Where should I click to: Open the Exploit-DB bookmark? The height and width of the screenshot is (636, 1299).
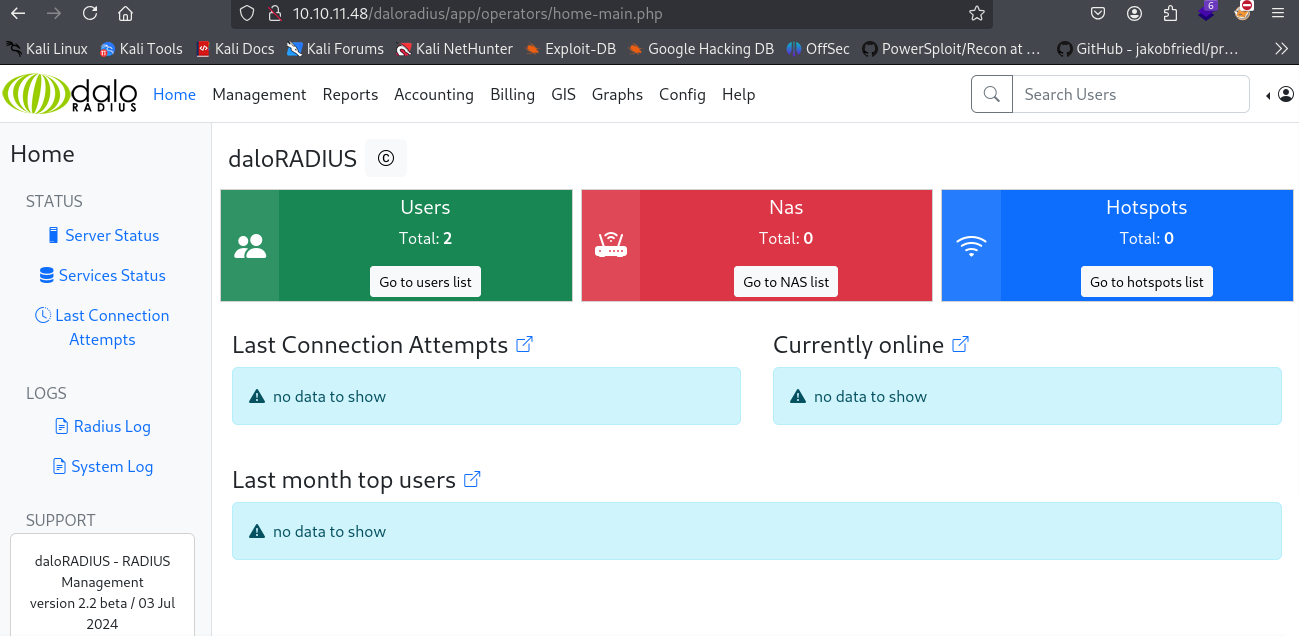[570, 48]
